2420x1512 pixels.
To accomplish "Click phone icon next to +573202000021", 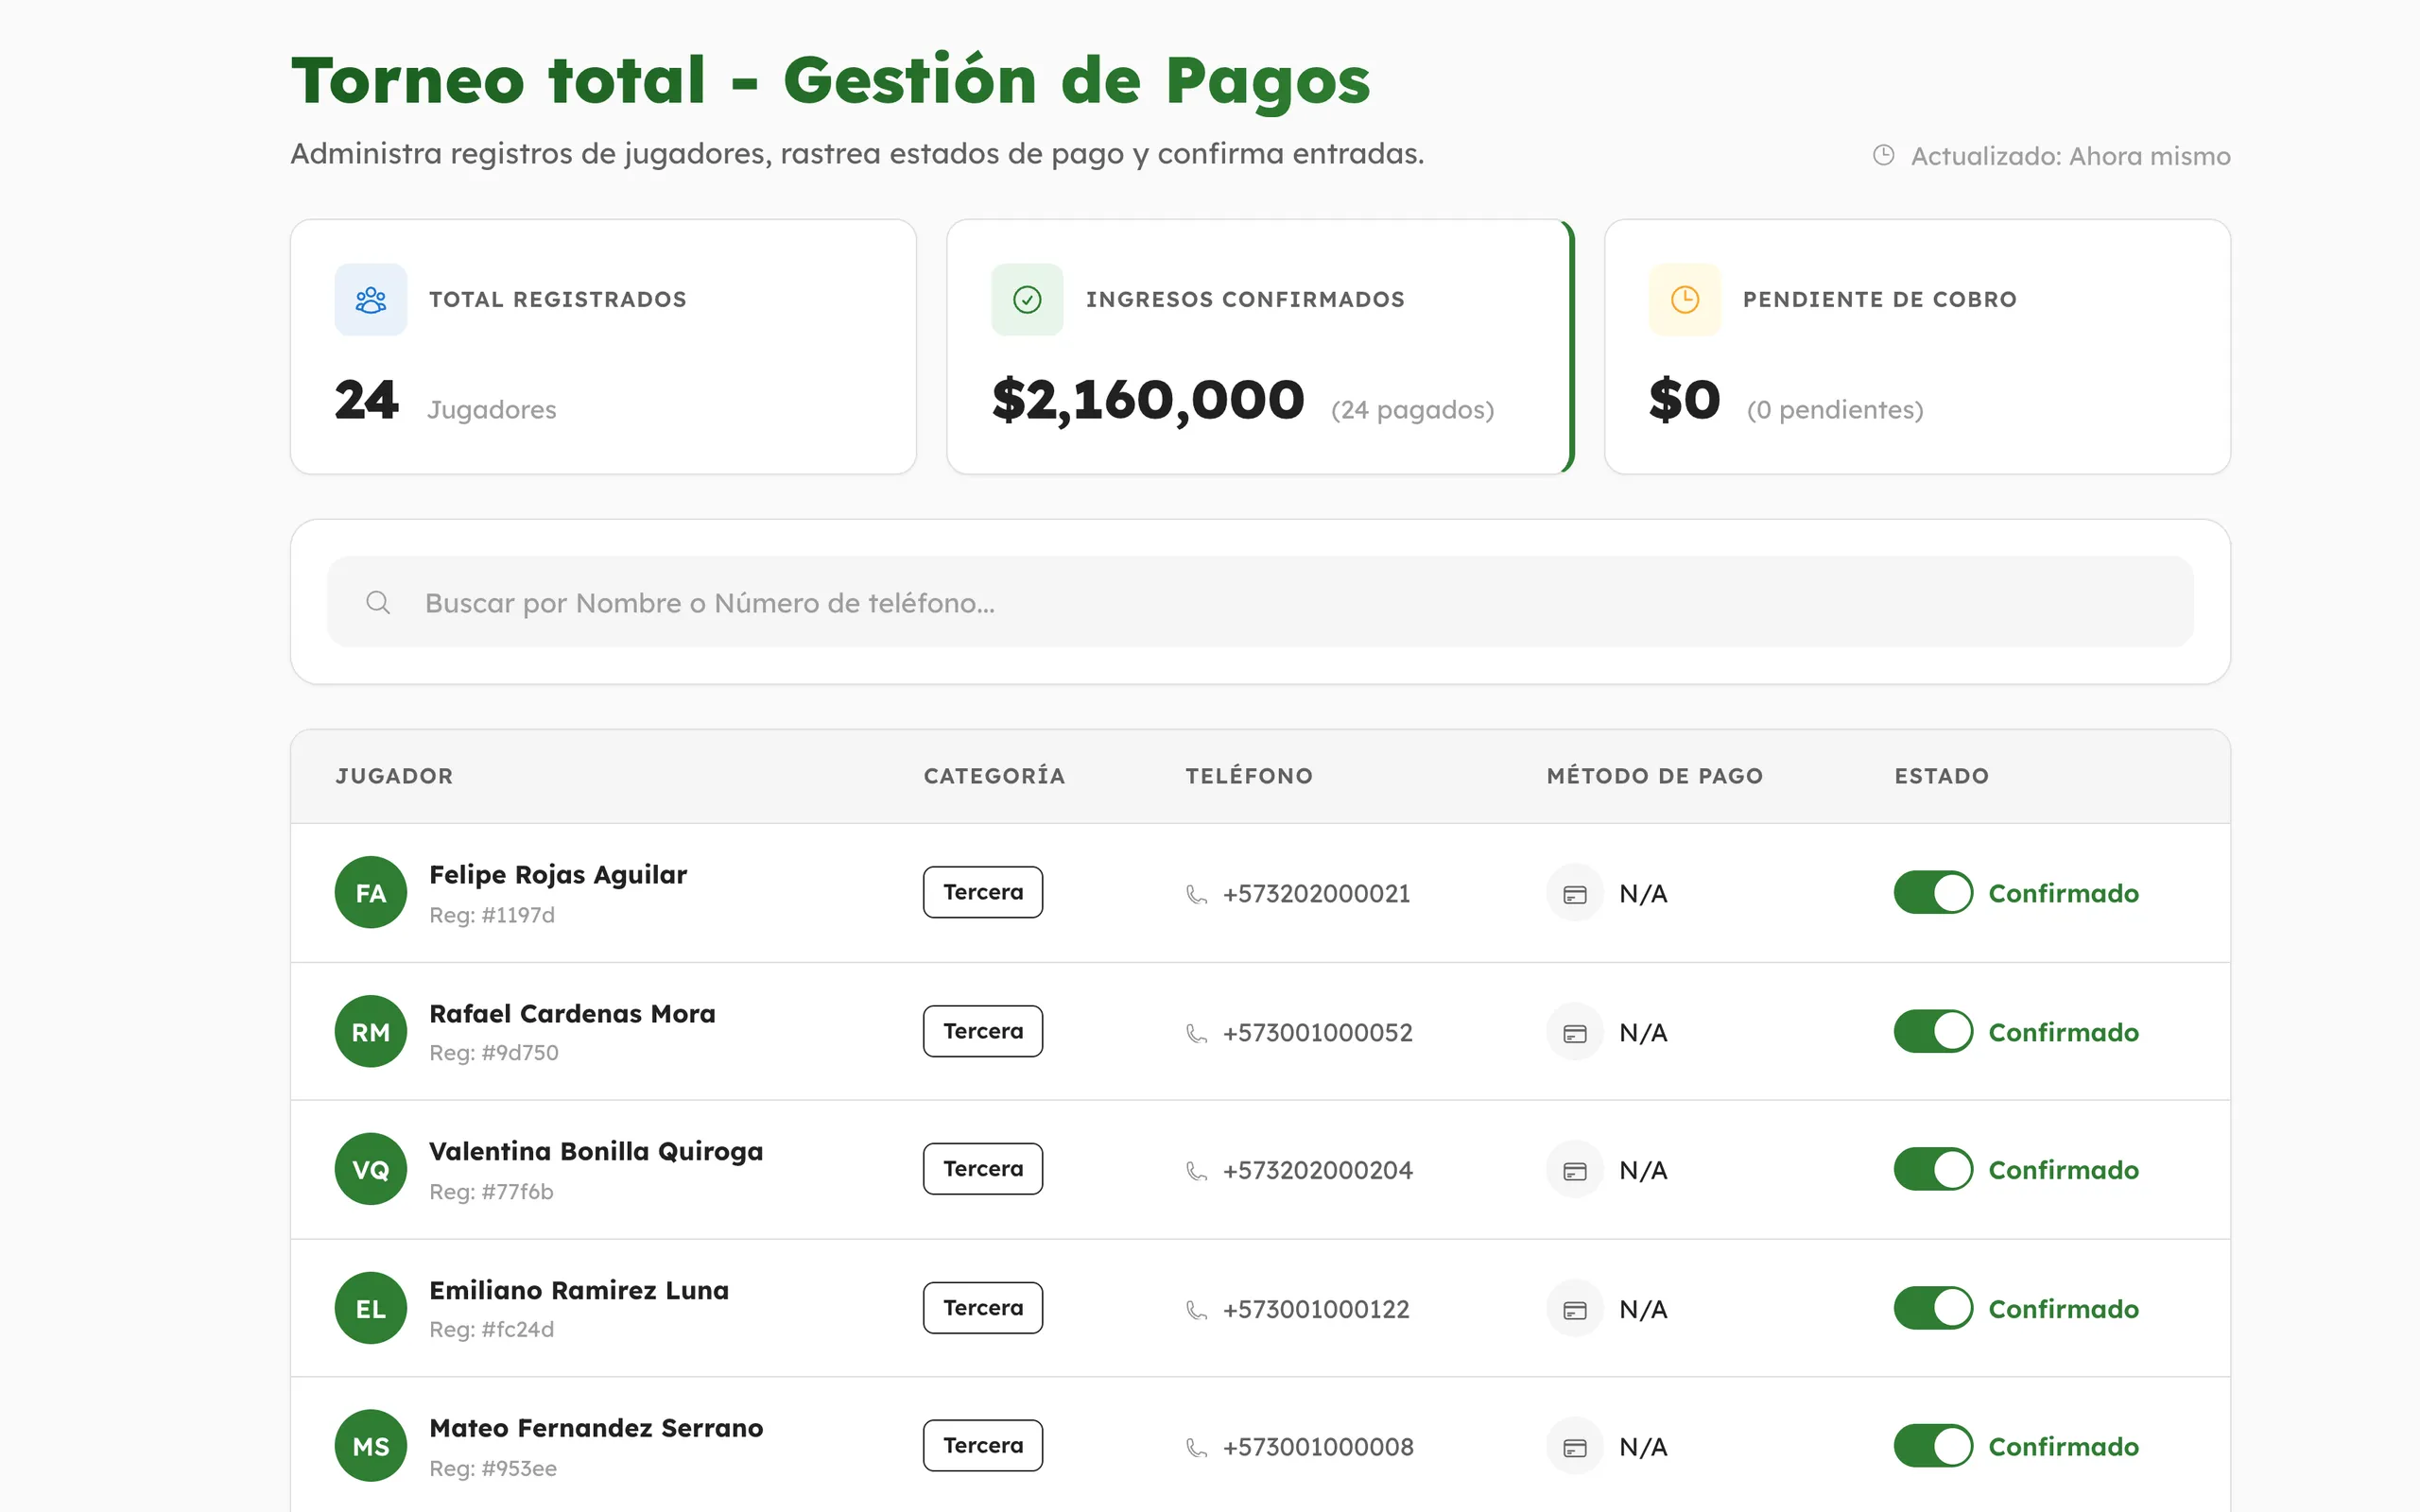I will tap(1196, 894).
